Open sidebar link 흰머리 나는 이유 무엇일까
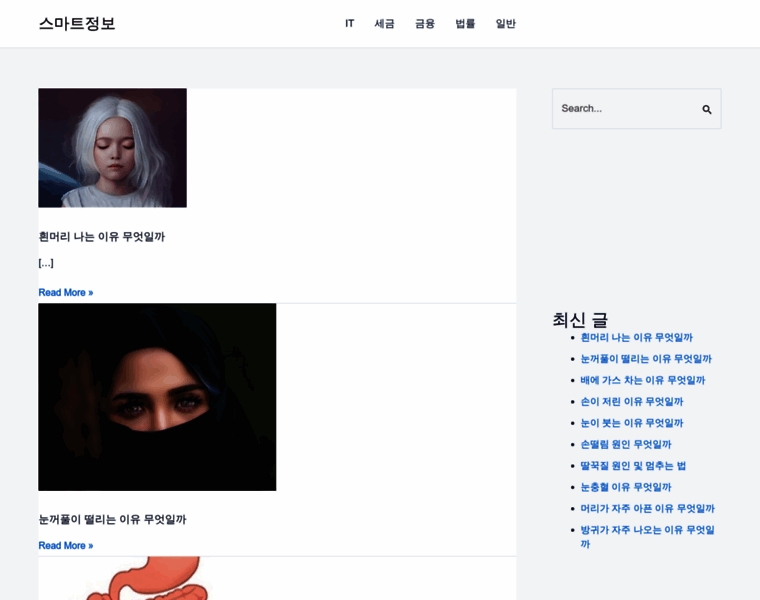Viewport: 760px width, 600px height. pos(636,337)
